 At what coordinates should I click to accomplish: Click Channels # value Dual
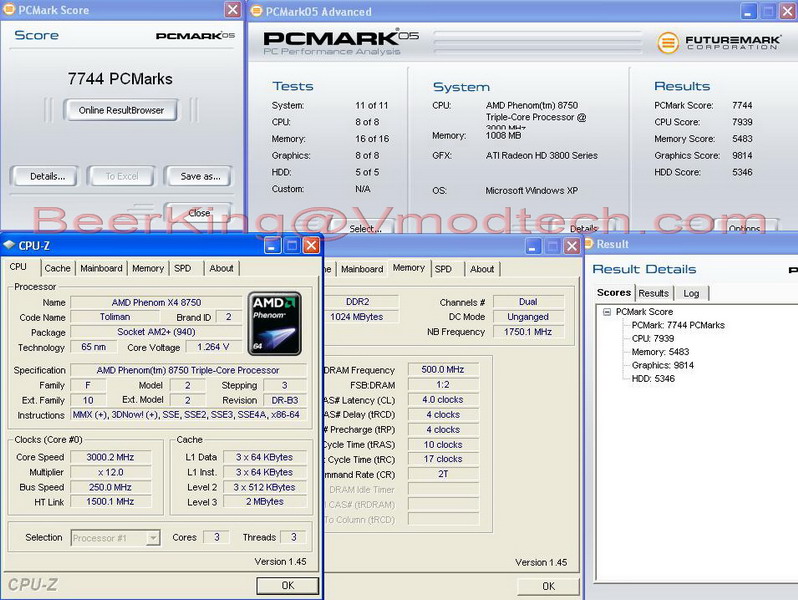[528, 302]
